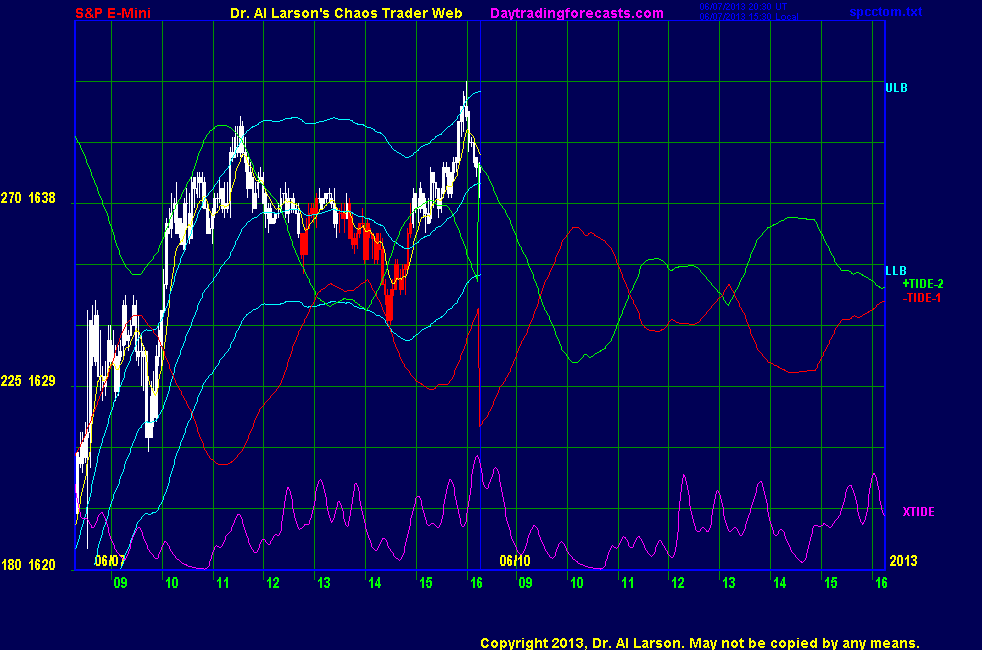Click the "06/10" session date label

point(515,560)
